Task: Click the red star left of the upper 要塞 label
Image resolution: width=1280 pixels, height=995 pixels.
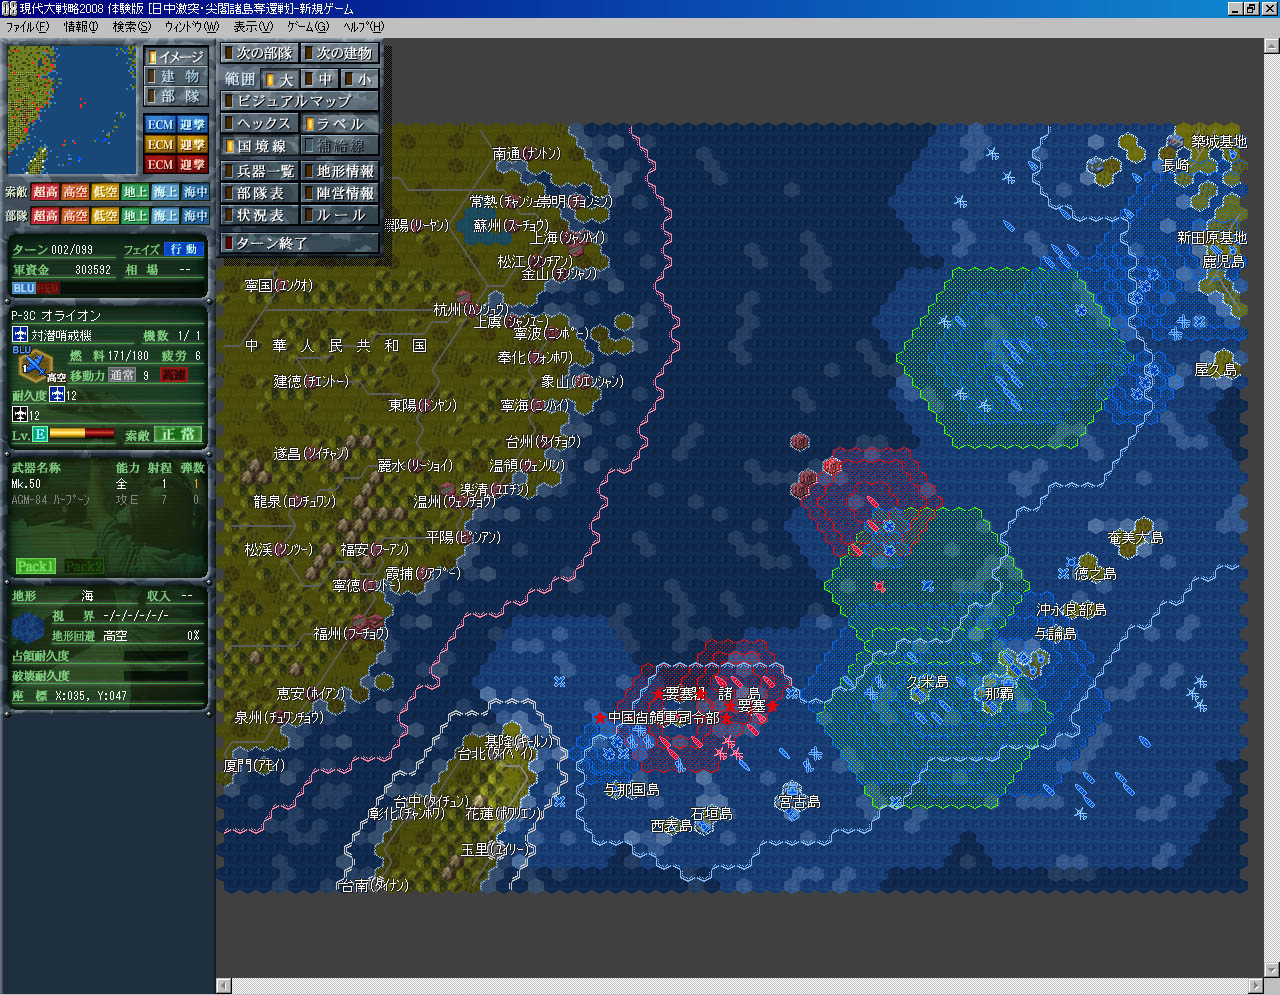Action: pos(657,694)
